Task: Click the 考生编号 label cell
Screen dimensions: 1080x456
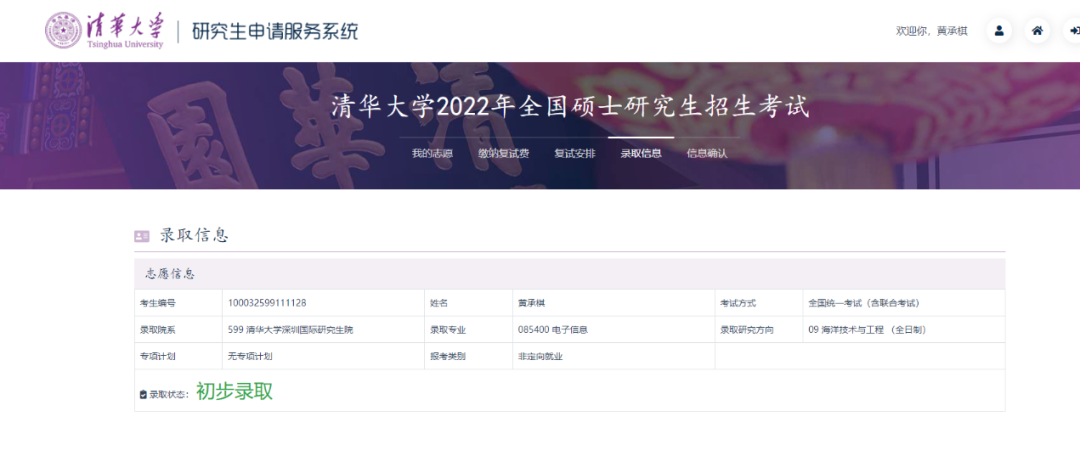Action: pyautogui.click(x=178, y=303)
